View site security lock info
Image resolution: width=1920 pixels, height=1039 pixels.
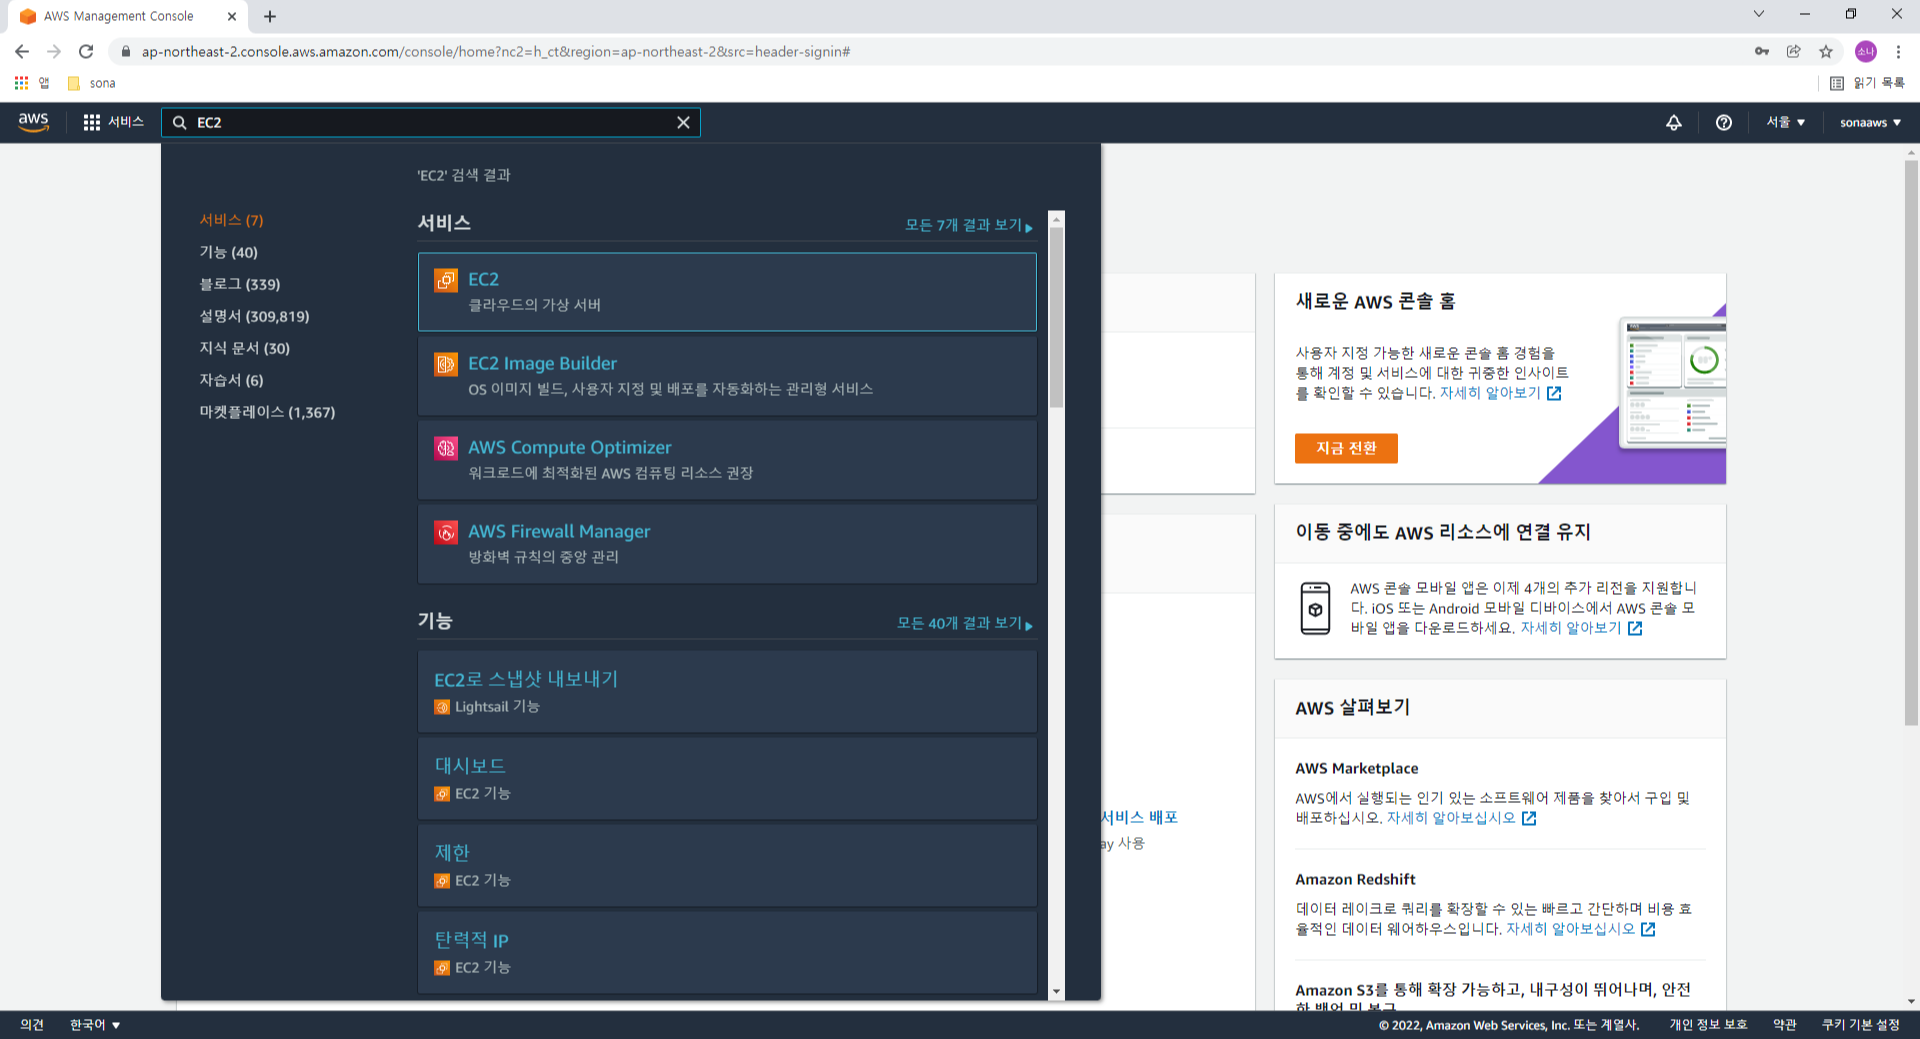[126, 51]
